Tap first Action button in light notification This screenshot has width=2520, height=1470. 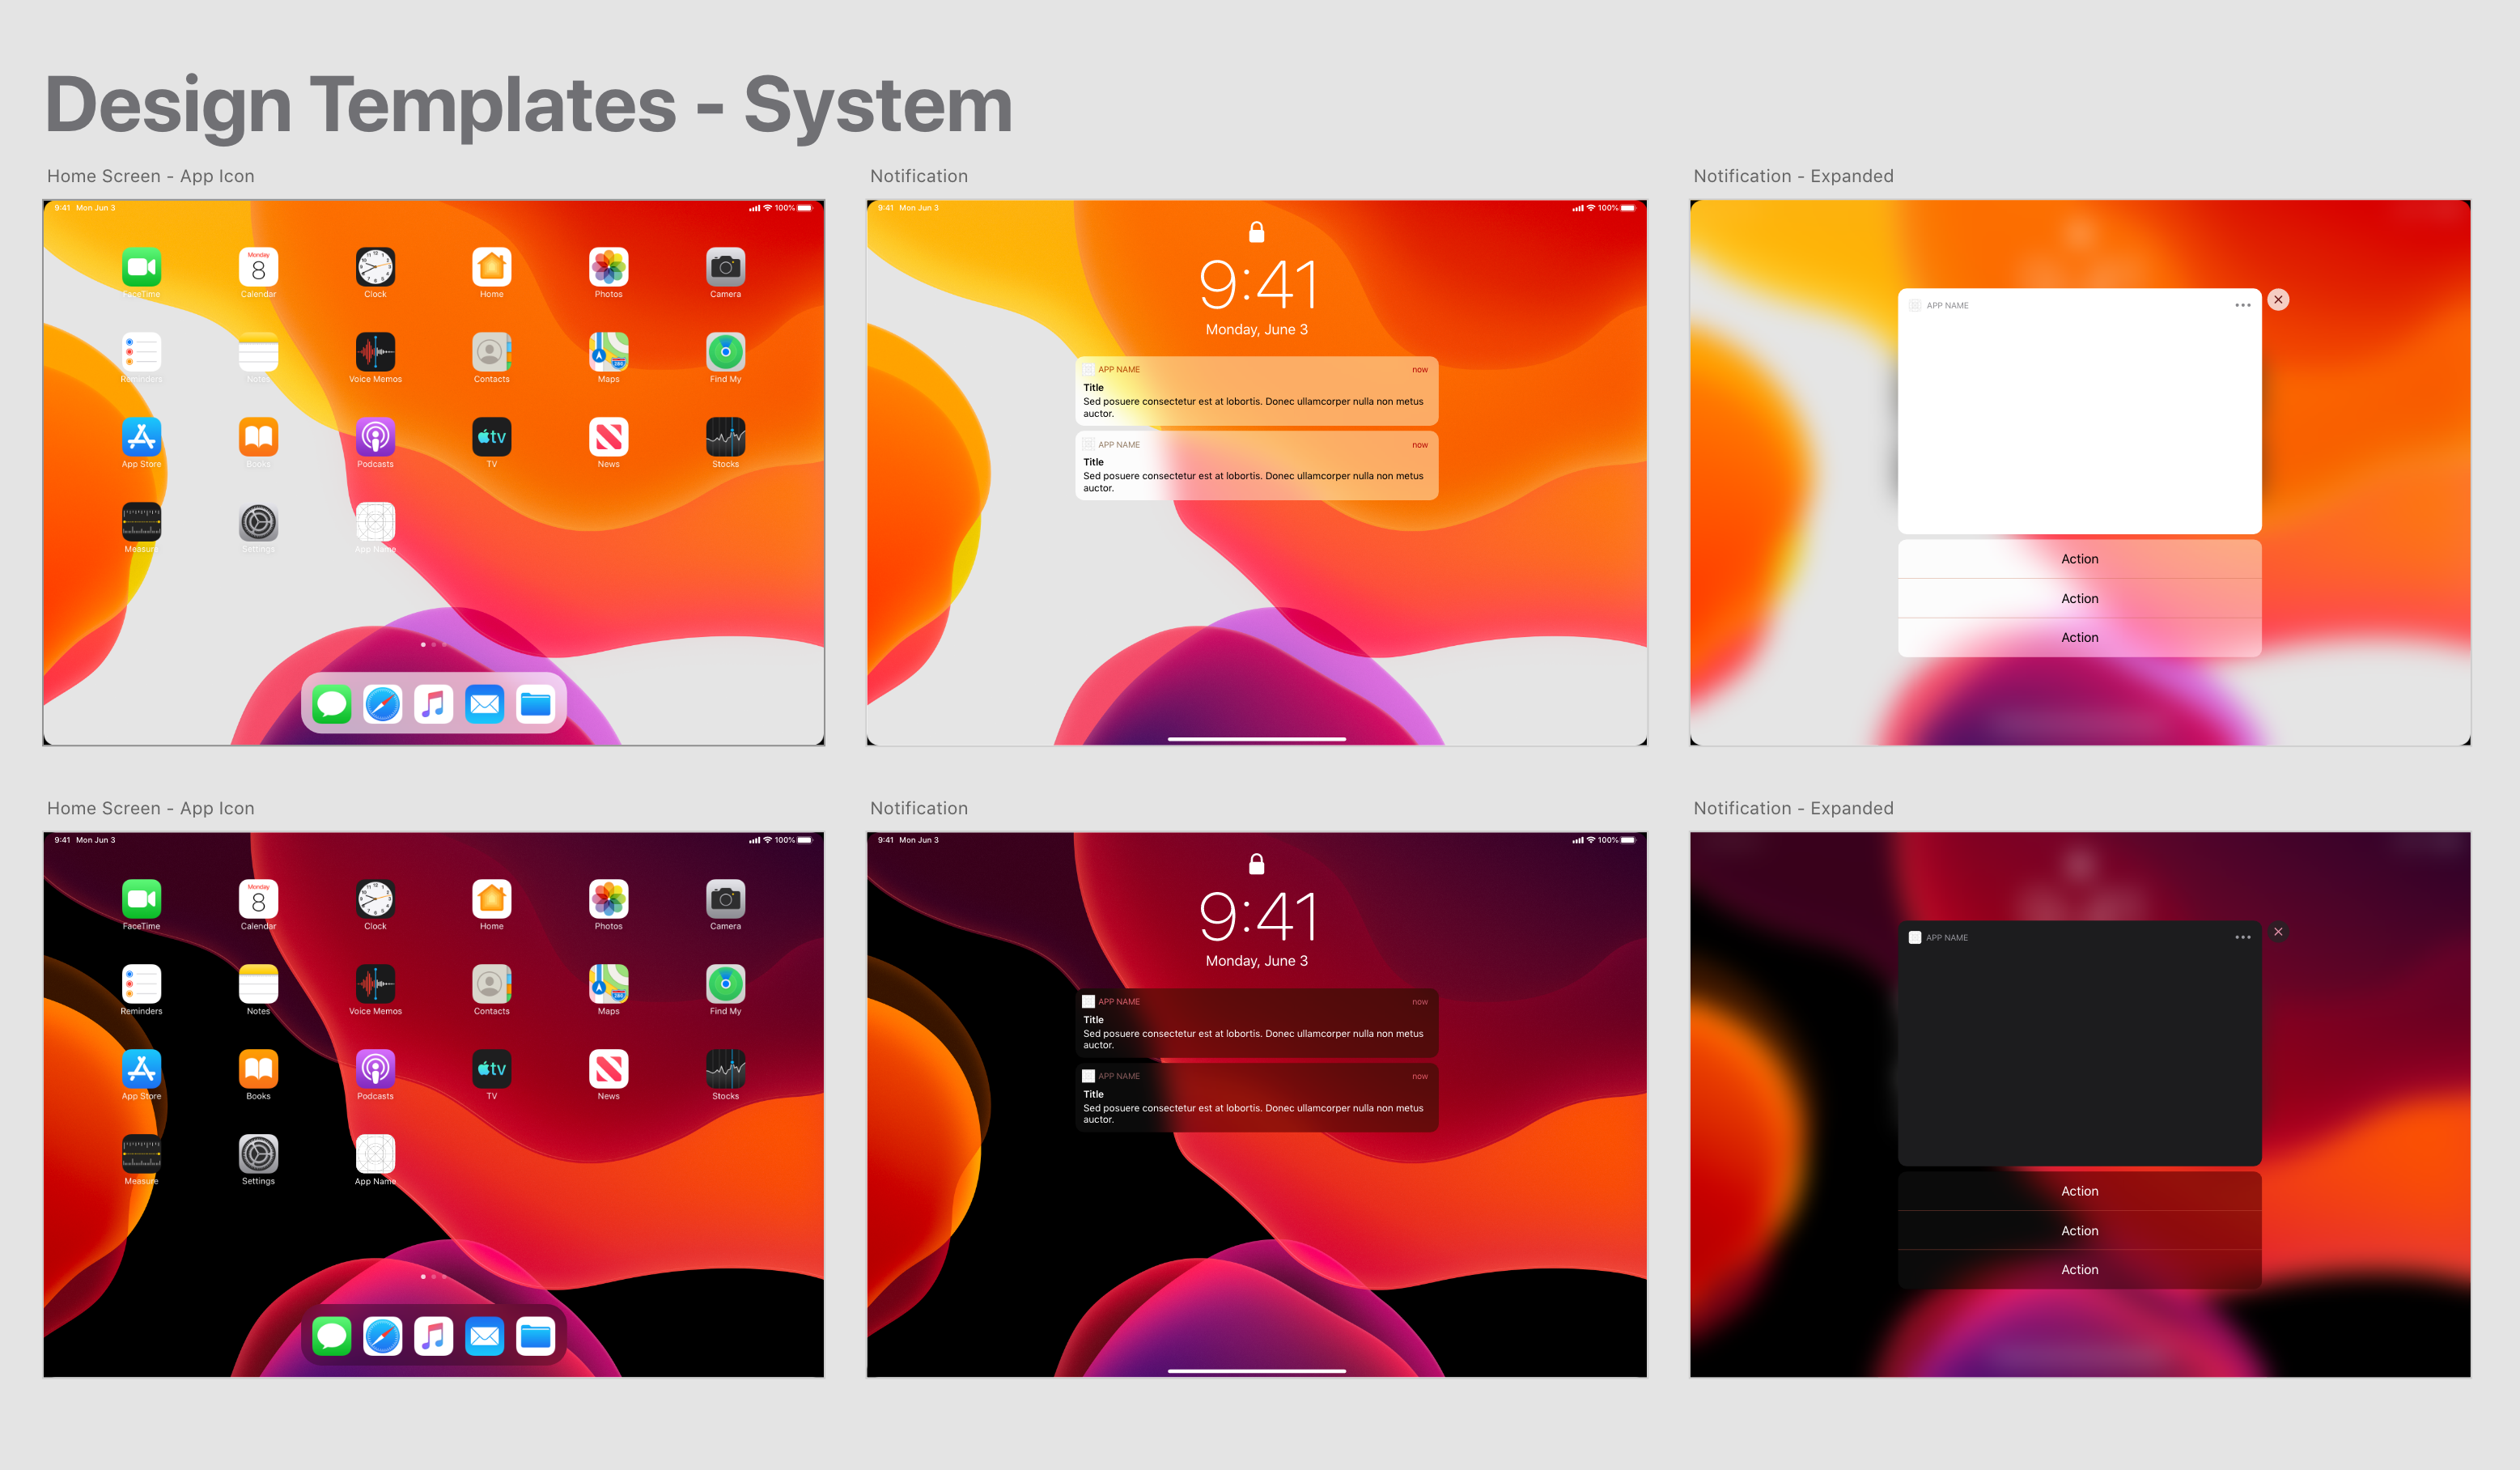[2079, 559]
